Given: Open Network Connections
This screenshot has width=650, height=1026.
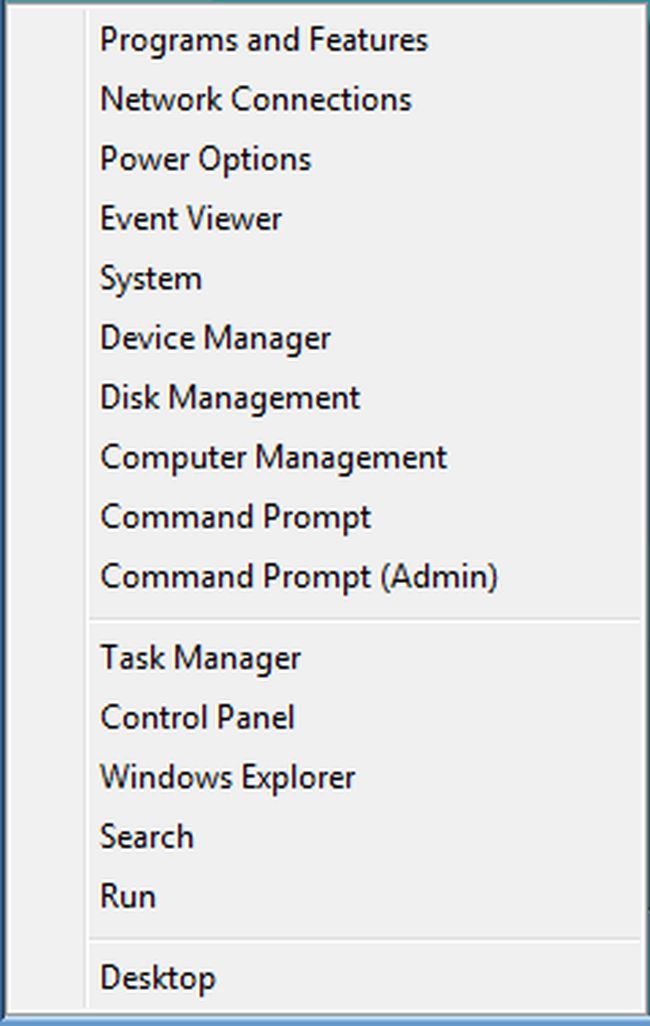Looking at the screenshot, I should point(254,99).
